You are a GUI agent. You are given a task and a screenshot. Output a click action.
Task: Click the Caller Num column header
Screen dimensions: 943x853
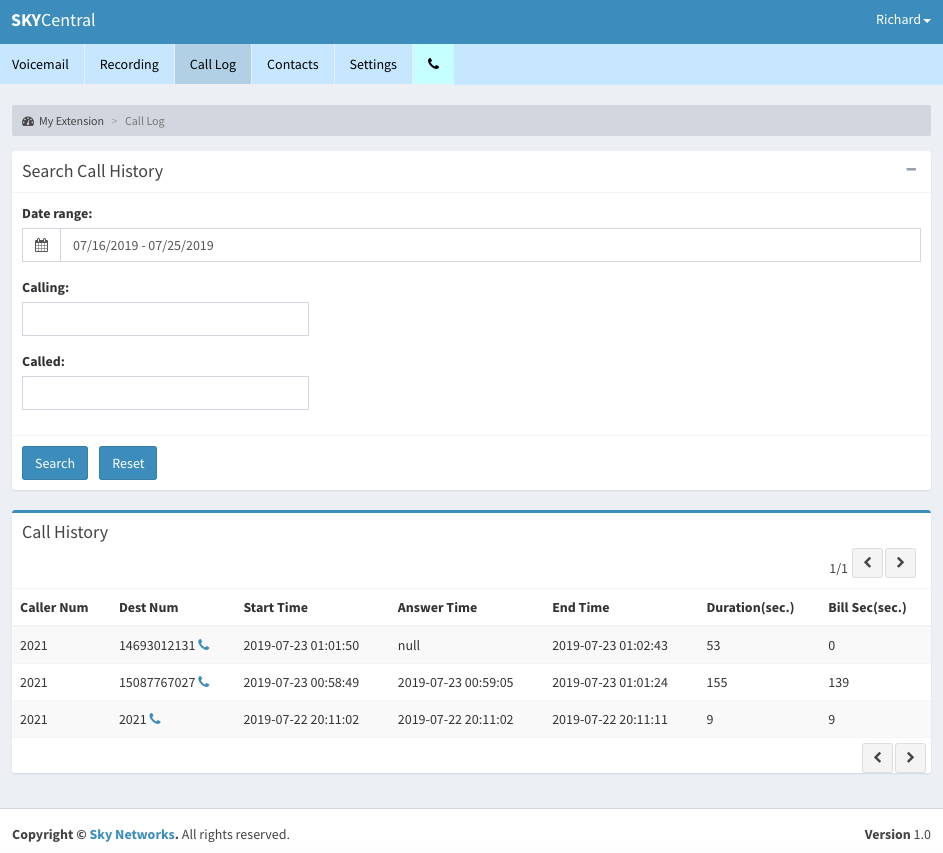[x=54, y=608]
